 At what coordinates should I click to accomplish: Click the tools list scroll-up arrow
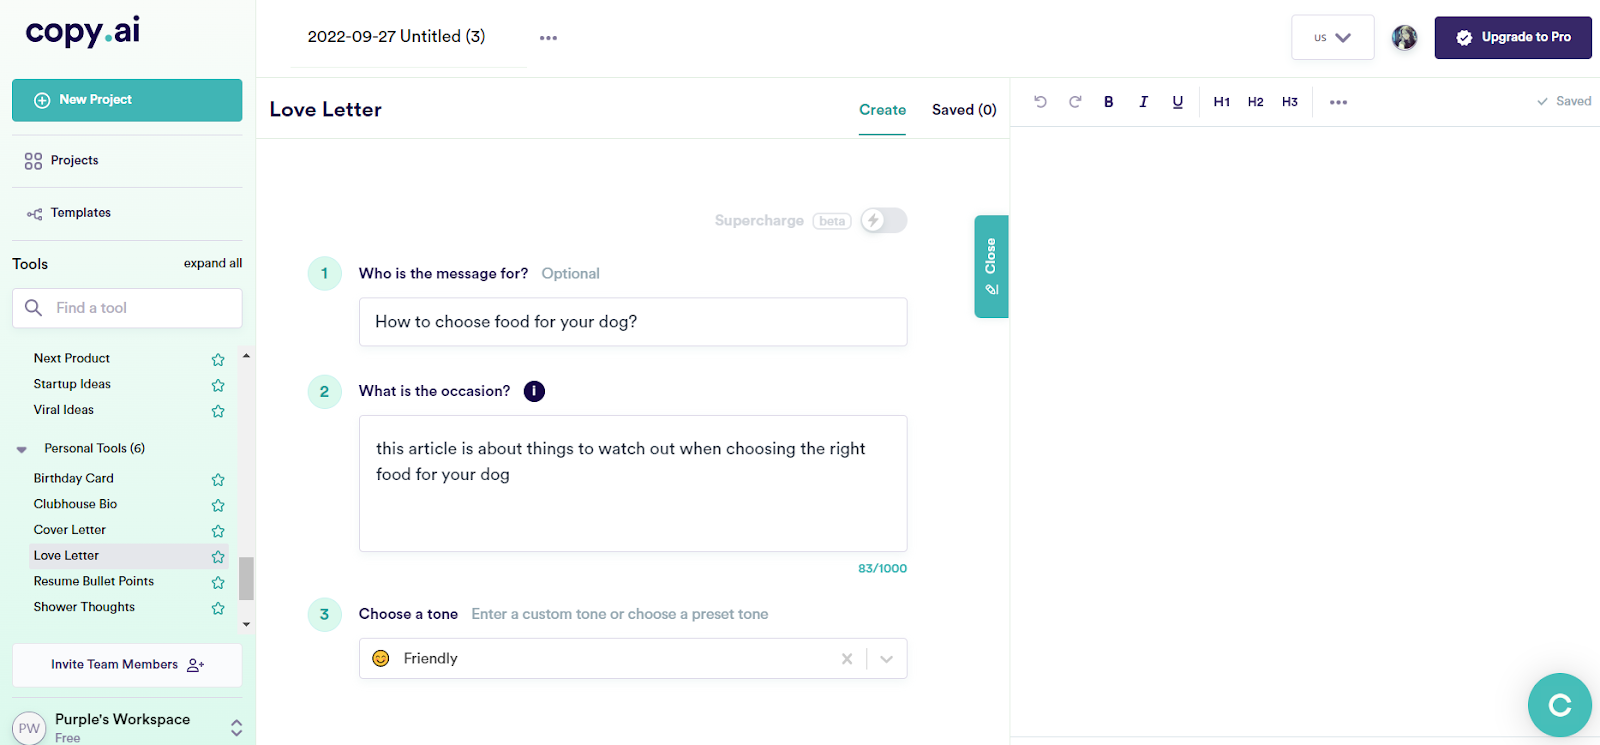tap(246, 356)
